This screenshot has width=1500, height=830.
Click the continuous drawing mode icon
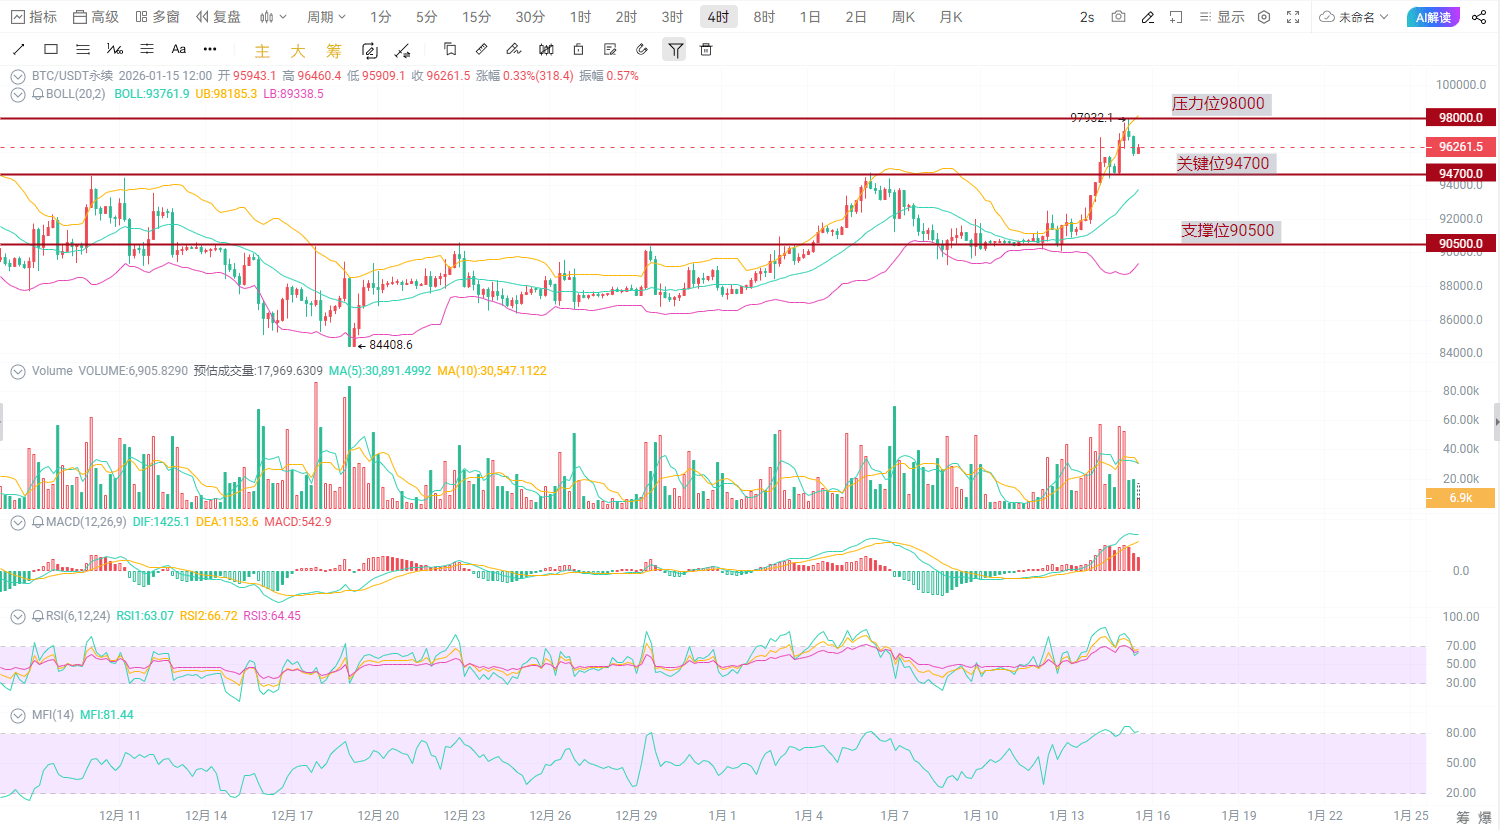coord(370,50)
